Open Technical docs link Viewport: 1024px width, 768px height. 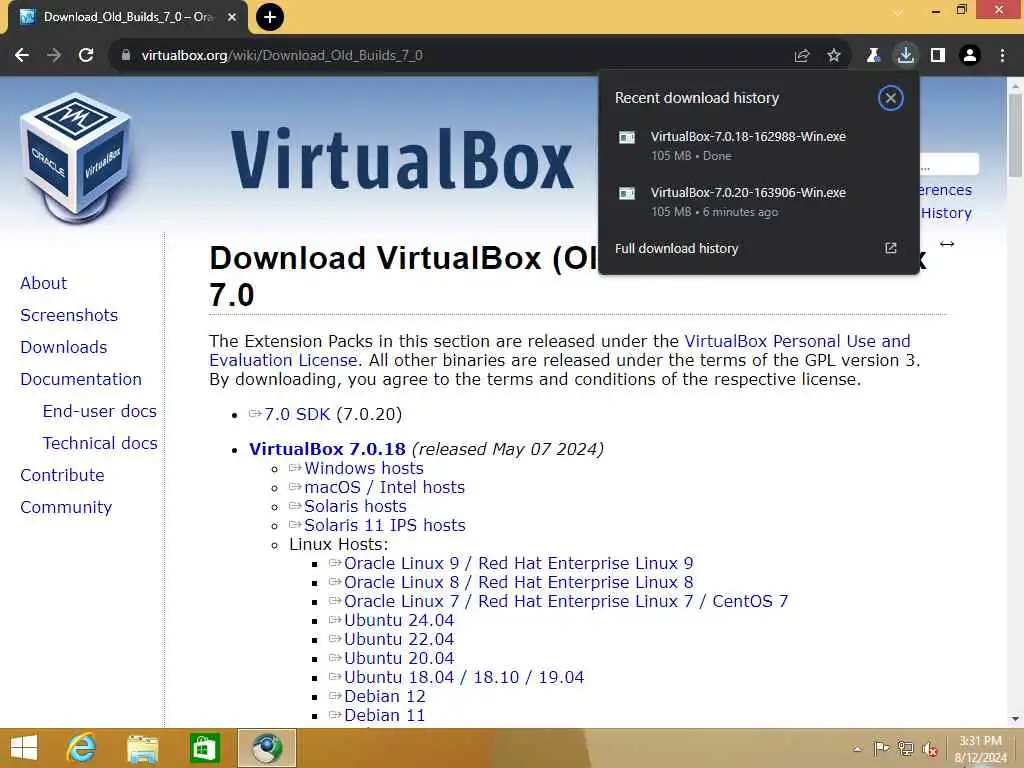100,443
